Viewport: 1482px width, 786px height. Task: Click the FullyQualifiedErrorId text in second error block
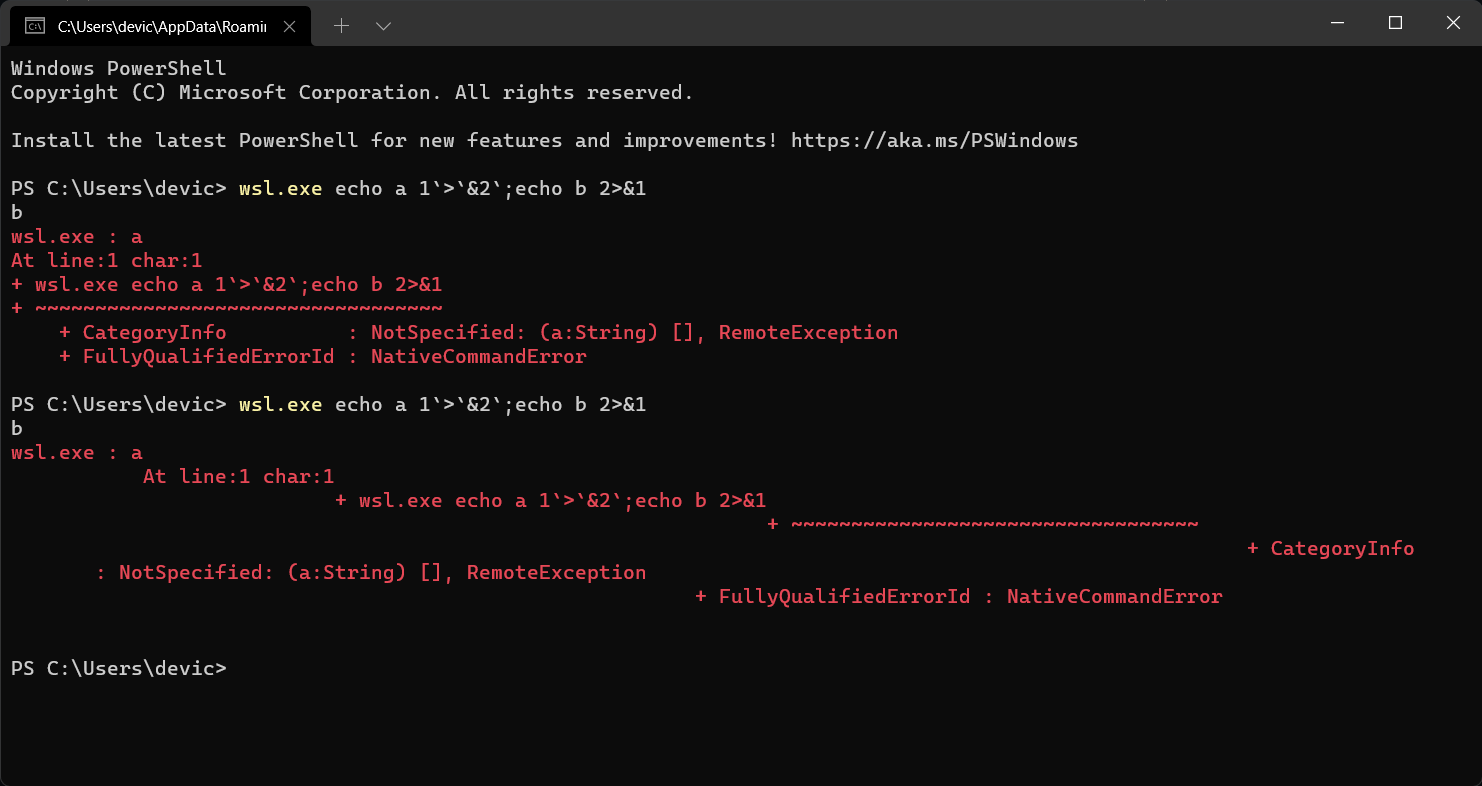click(x=843, y=596)
